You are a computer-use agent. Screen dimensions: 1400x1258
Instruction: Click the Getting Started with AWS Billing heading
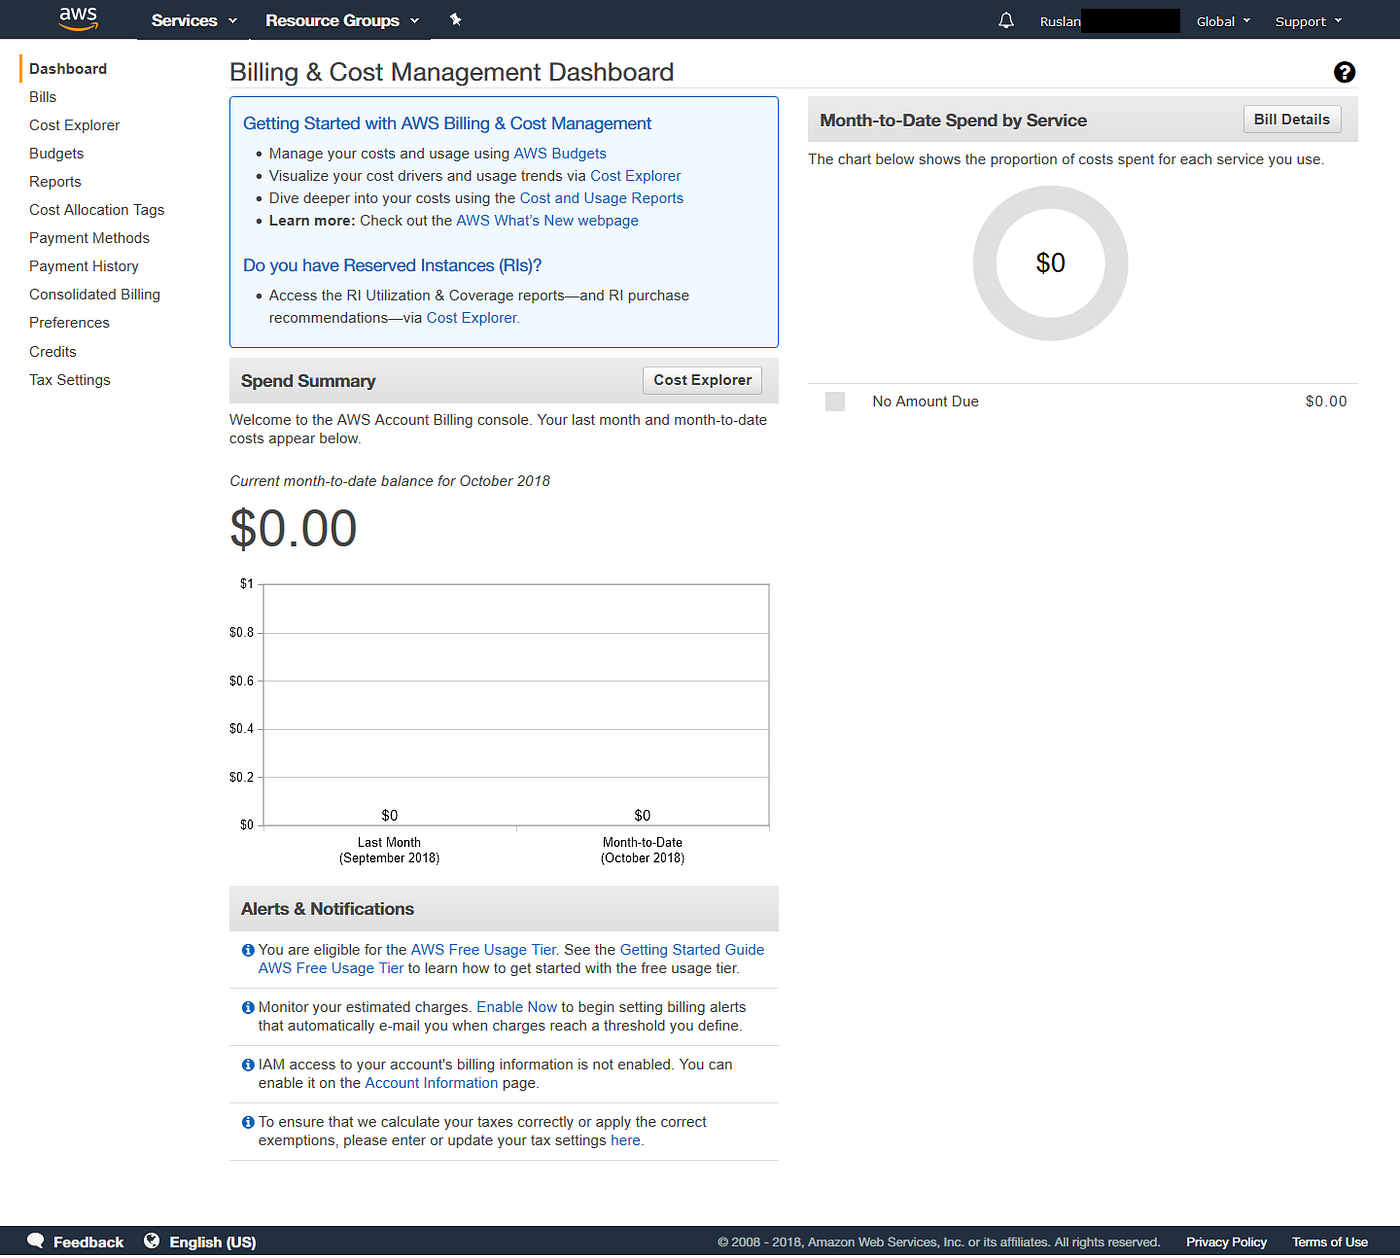[x=447, y=124]
